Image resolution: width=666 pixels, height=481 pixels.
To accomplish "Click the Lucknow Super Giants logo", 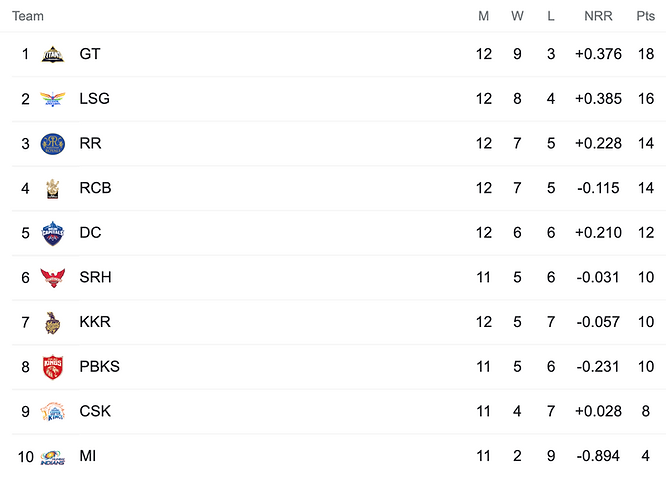I will [53, 99].
